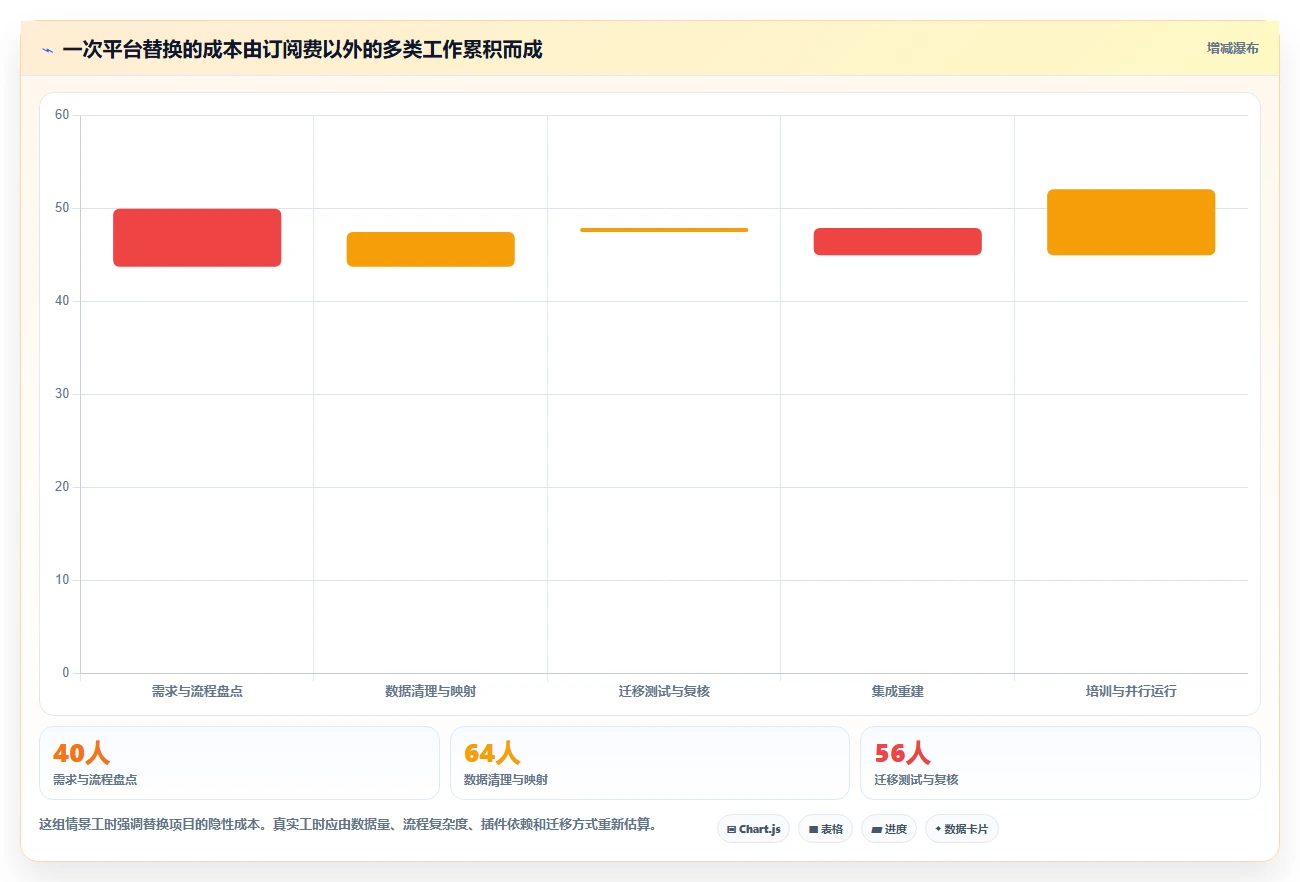The image size is (1300, 882).
Task: Select the 进度 tag pill
Action: tap(888, 829)
